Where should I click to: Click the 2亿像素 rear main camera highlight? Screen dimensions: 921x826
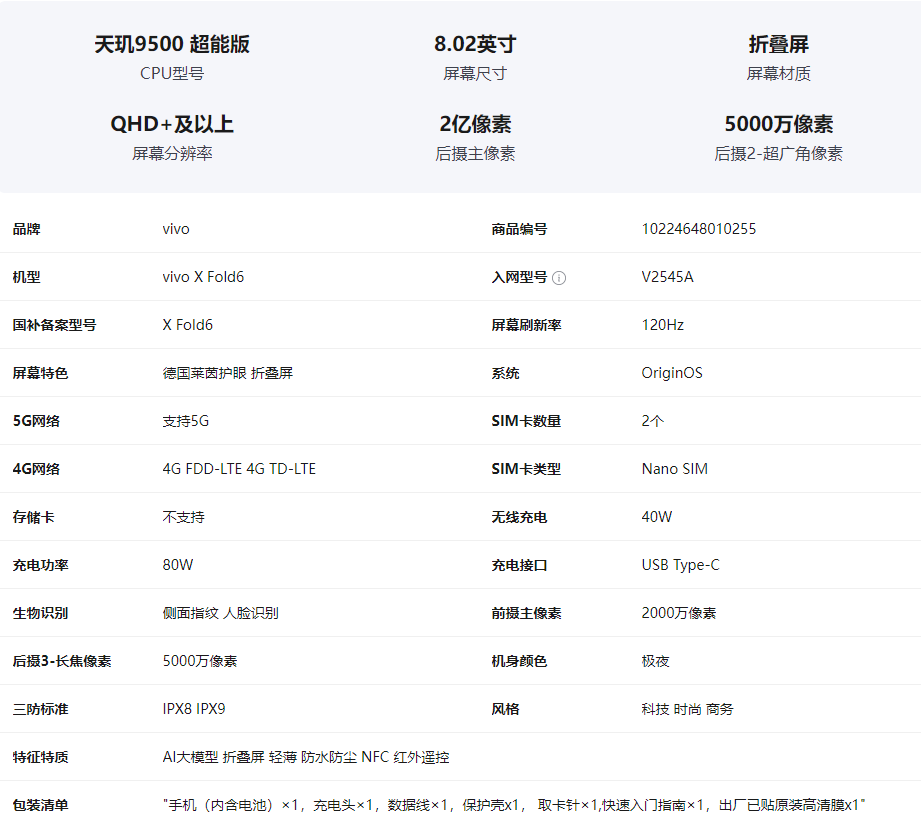click(475, 137)
